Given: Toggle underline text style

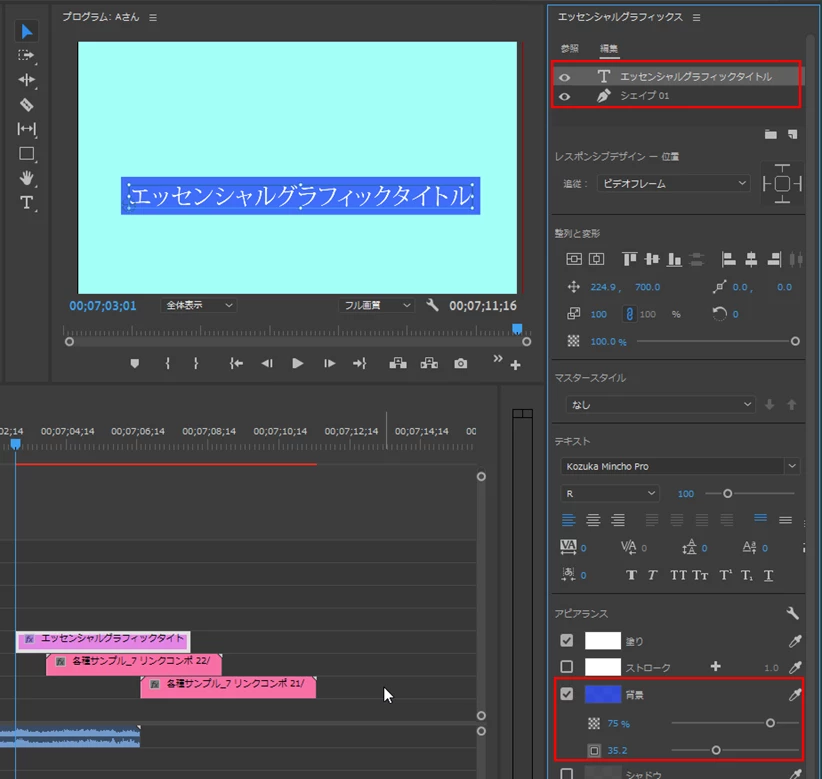Looking at the screenshot, I should (x=768, y=576).
